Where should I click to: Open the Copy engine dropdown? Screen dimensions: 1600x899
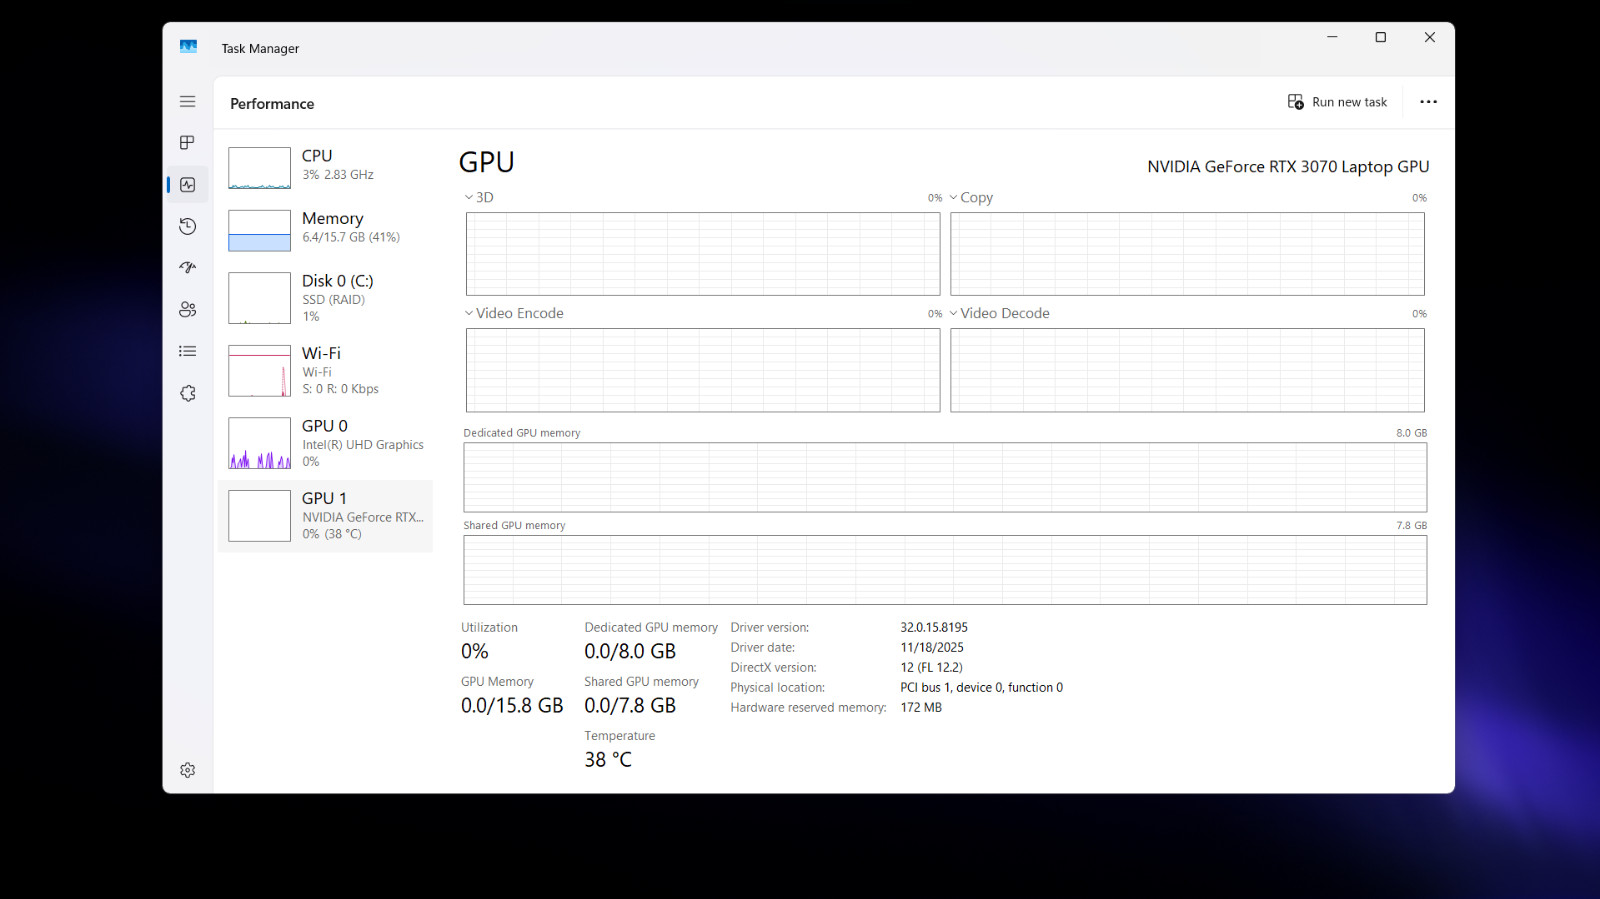(971, 198)
